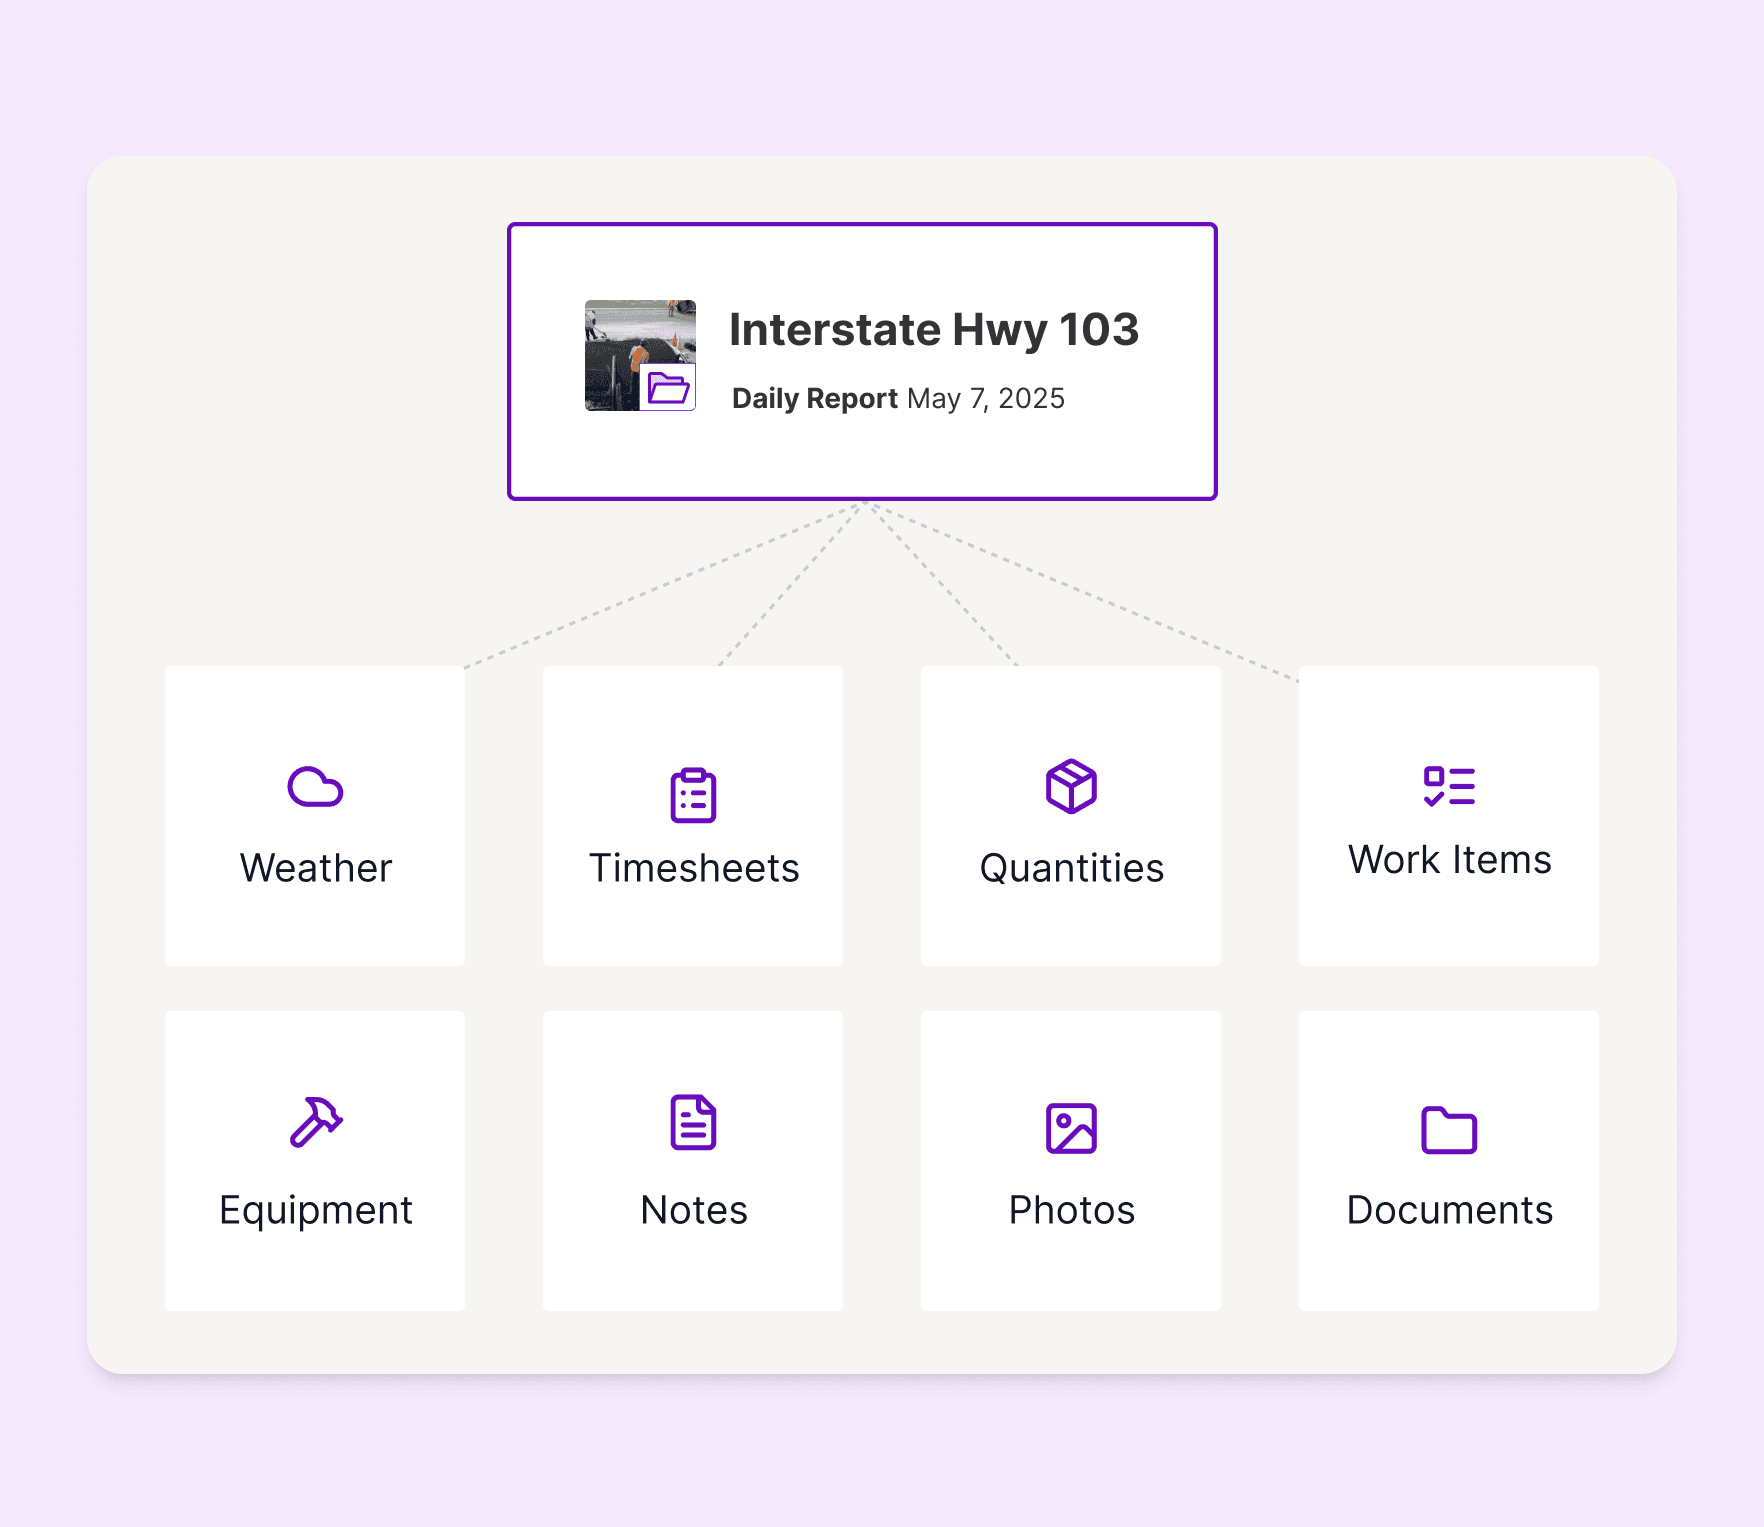Click the Notes document icon

coord(693,1122)
